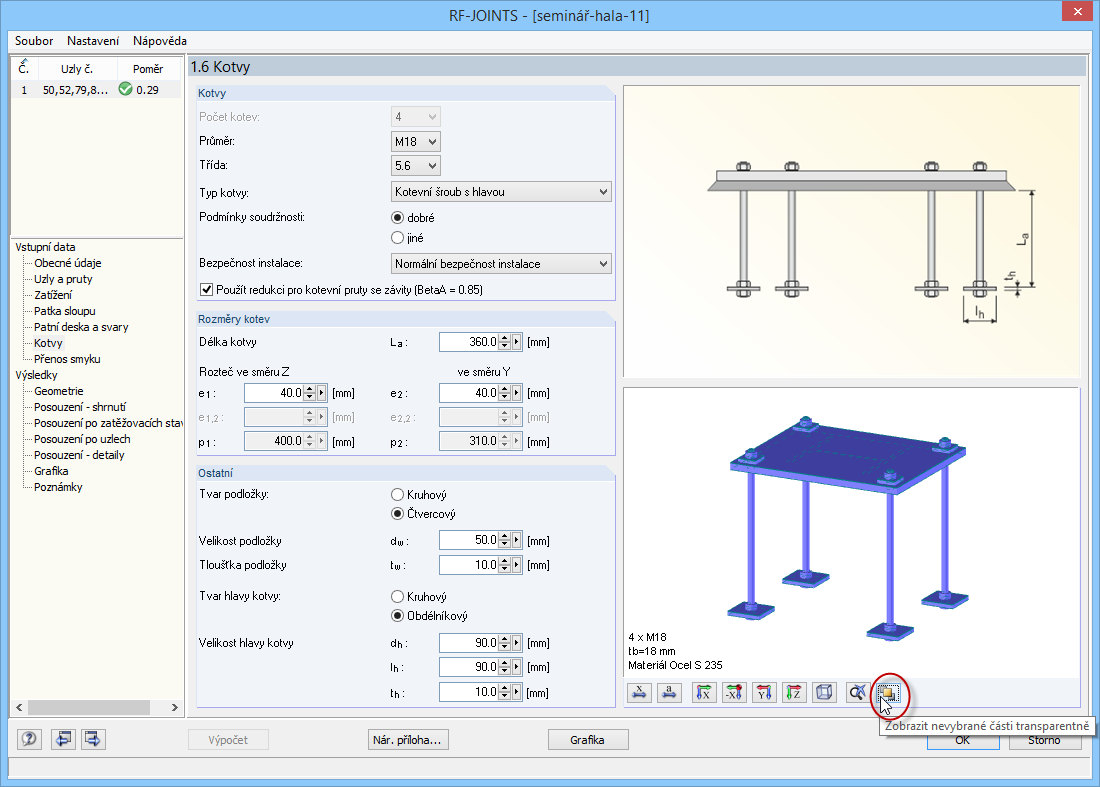Click the Storno button

(1045, 741)
